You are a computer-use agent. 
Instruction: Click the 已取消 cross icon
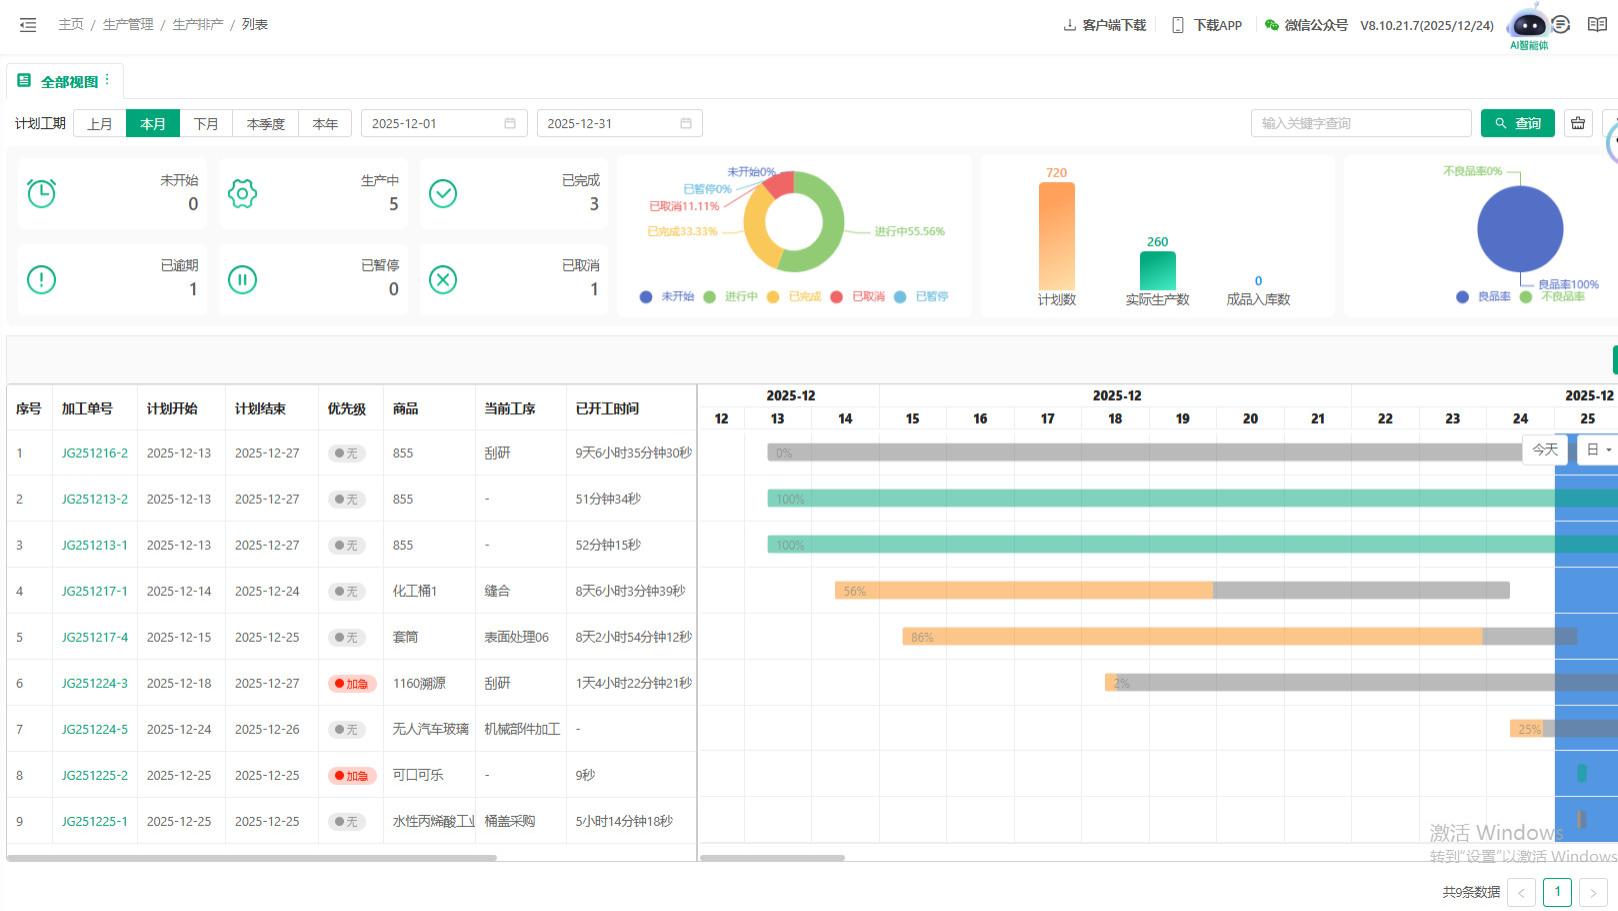443,279
